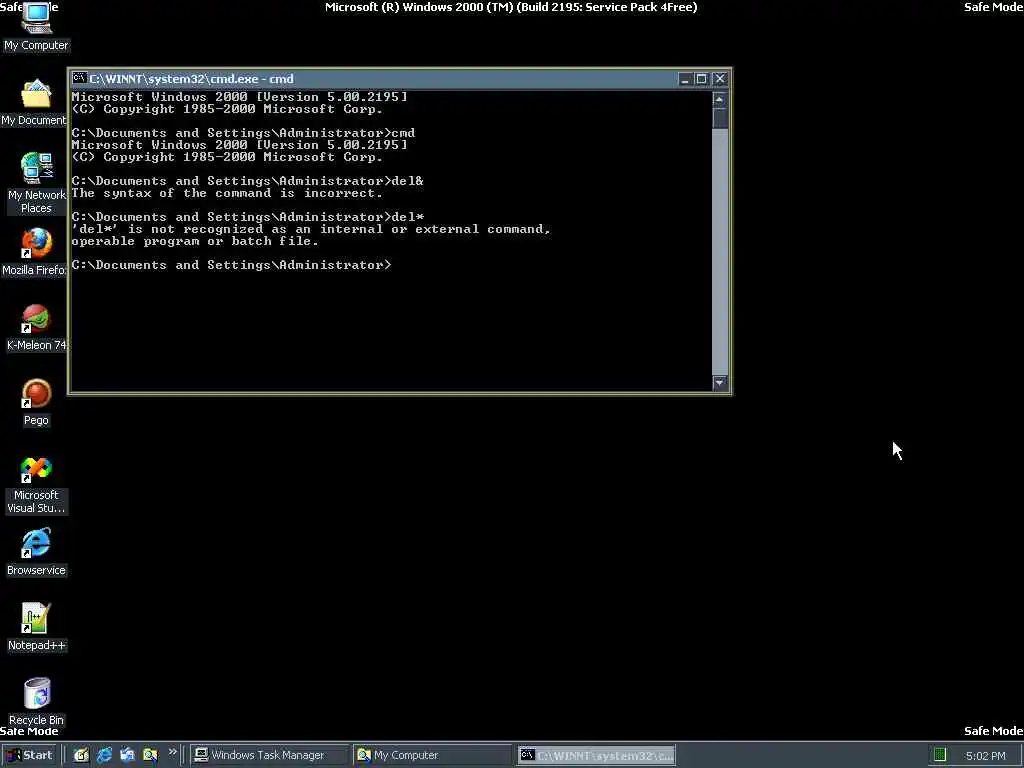Click the cmd.exe title bar system icon
Screen dimensions: 1024x768
[79, 78]
